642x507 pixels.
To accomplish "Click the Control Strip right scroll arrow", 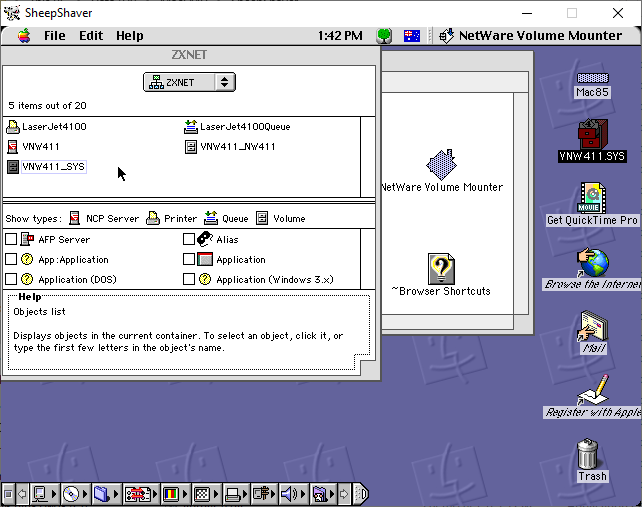I will (344, 494).
